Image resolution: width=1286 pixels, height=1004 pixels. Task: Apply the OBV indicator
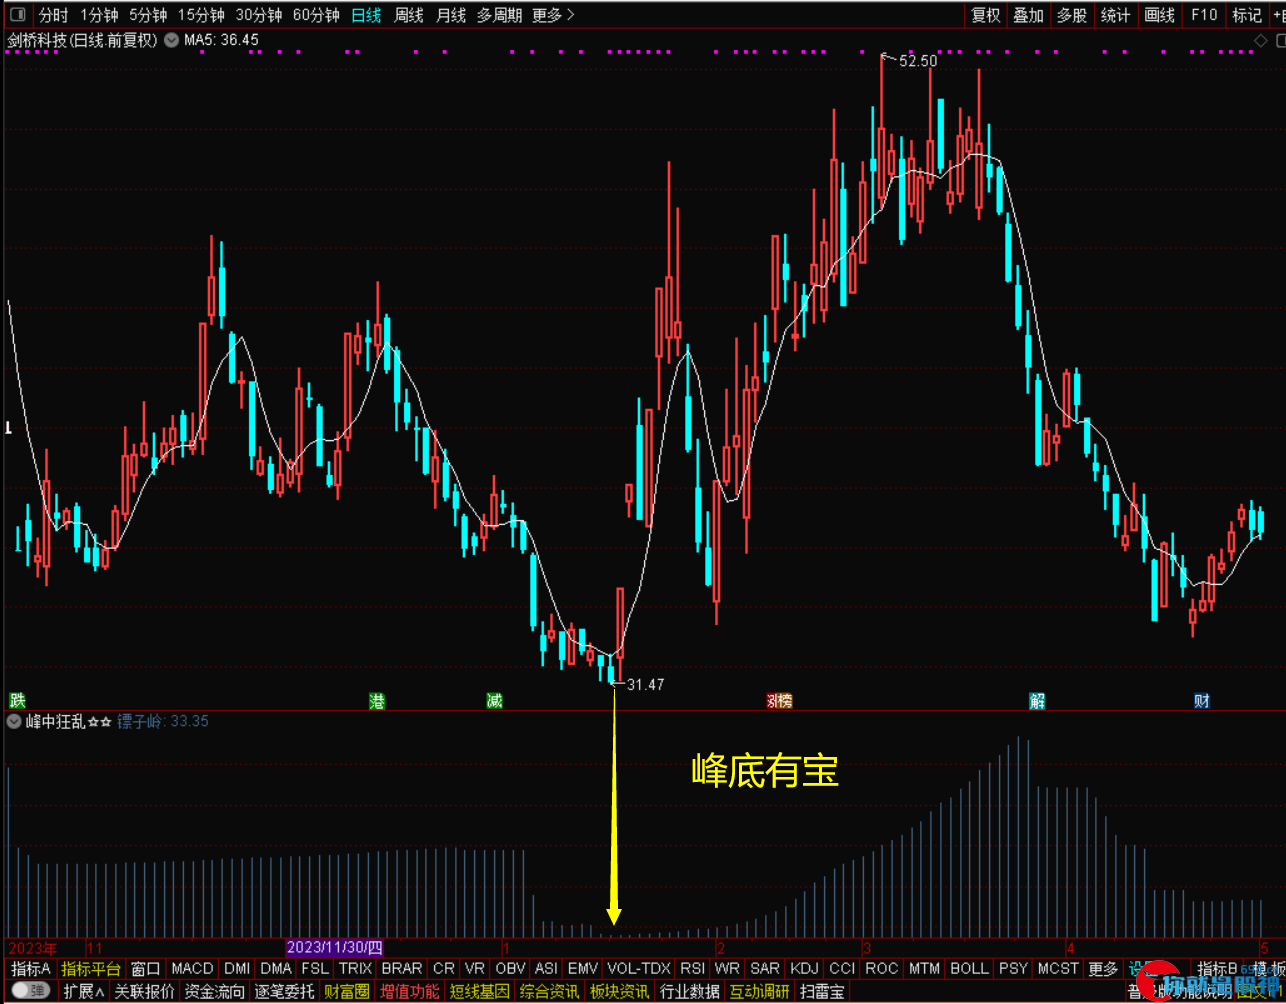pyautogui.click(x=510, y=968)
